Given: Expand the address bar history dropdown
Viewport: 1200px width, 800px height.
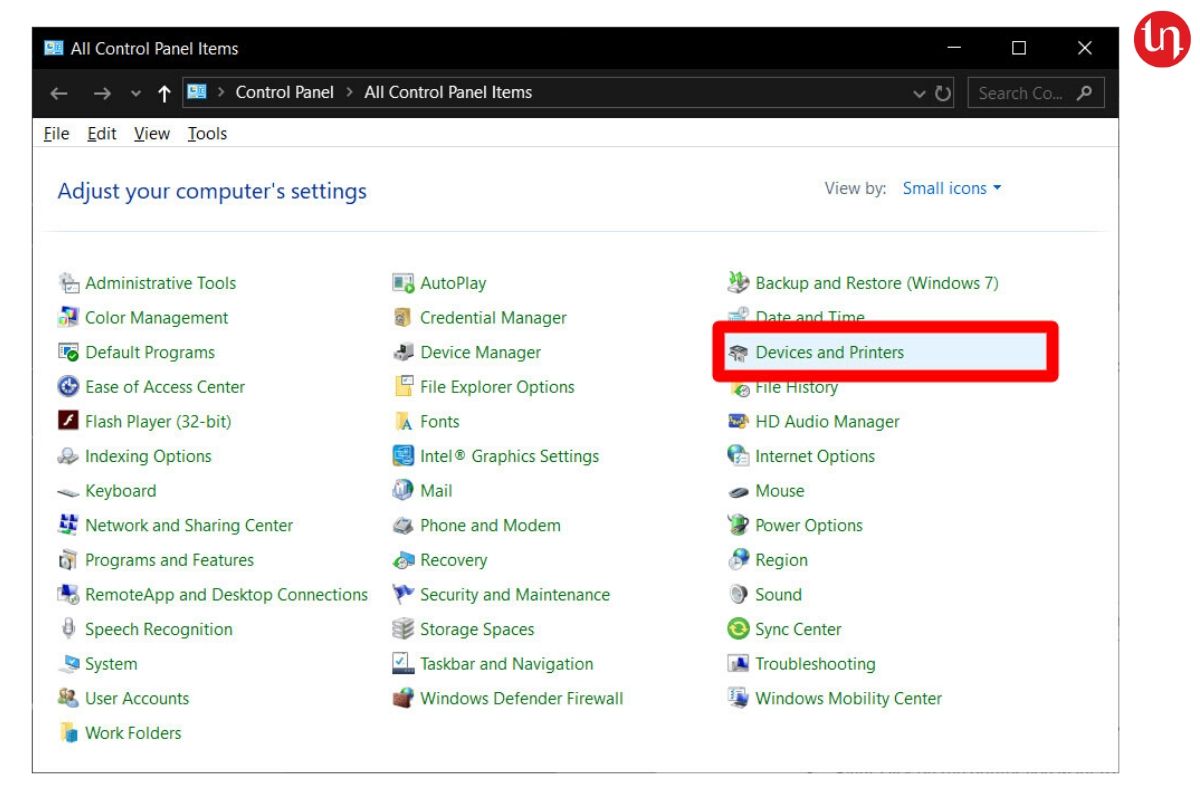Looking at the screenshot, I should [x=920, y=93].
